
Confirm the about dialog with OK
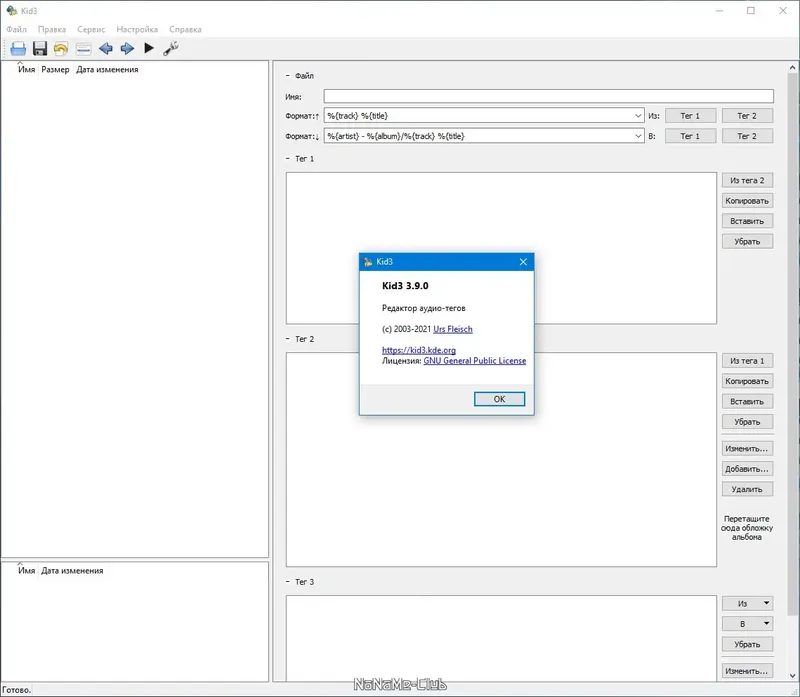coord(499,399)
